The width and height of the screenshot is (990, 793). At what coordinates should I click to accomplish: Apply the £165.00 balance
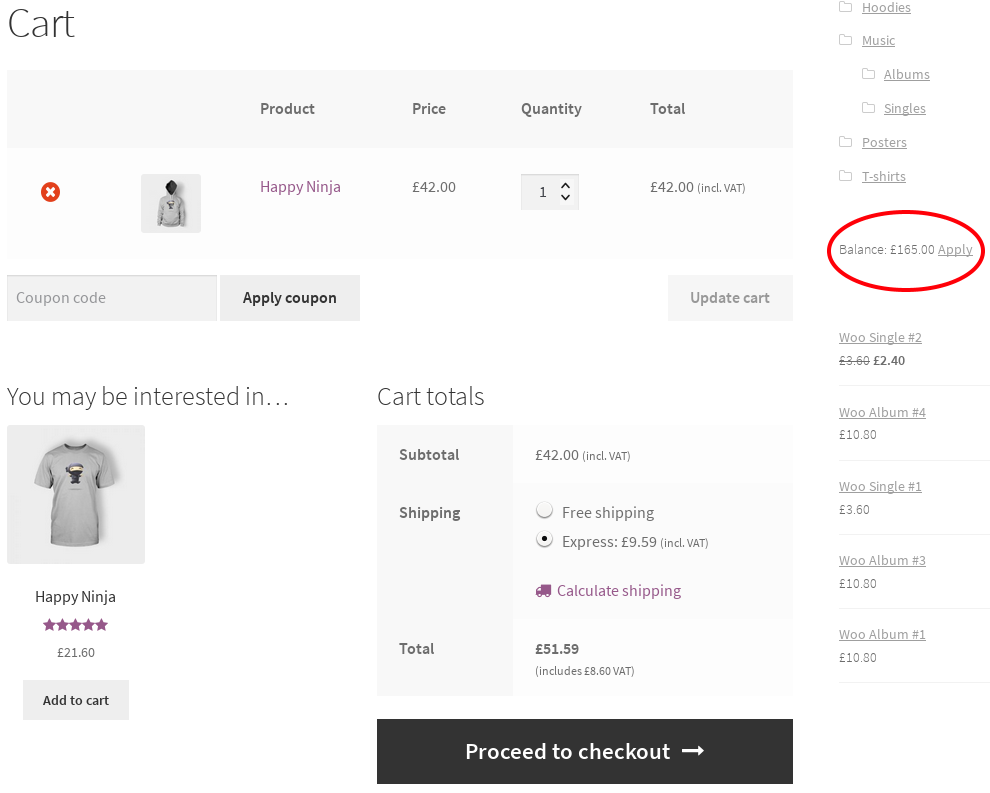point(955,249)
